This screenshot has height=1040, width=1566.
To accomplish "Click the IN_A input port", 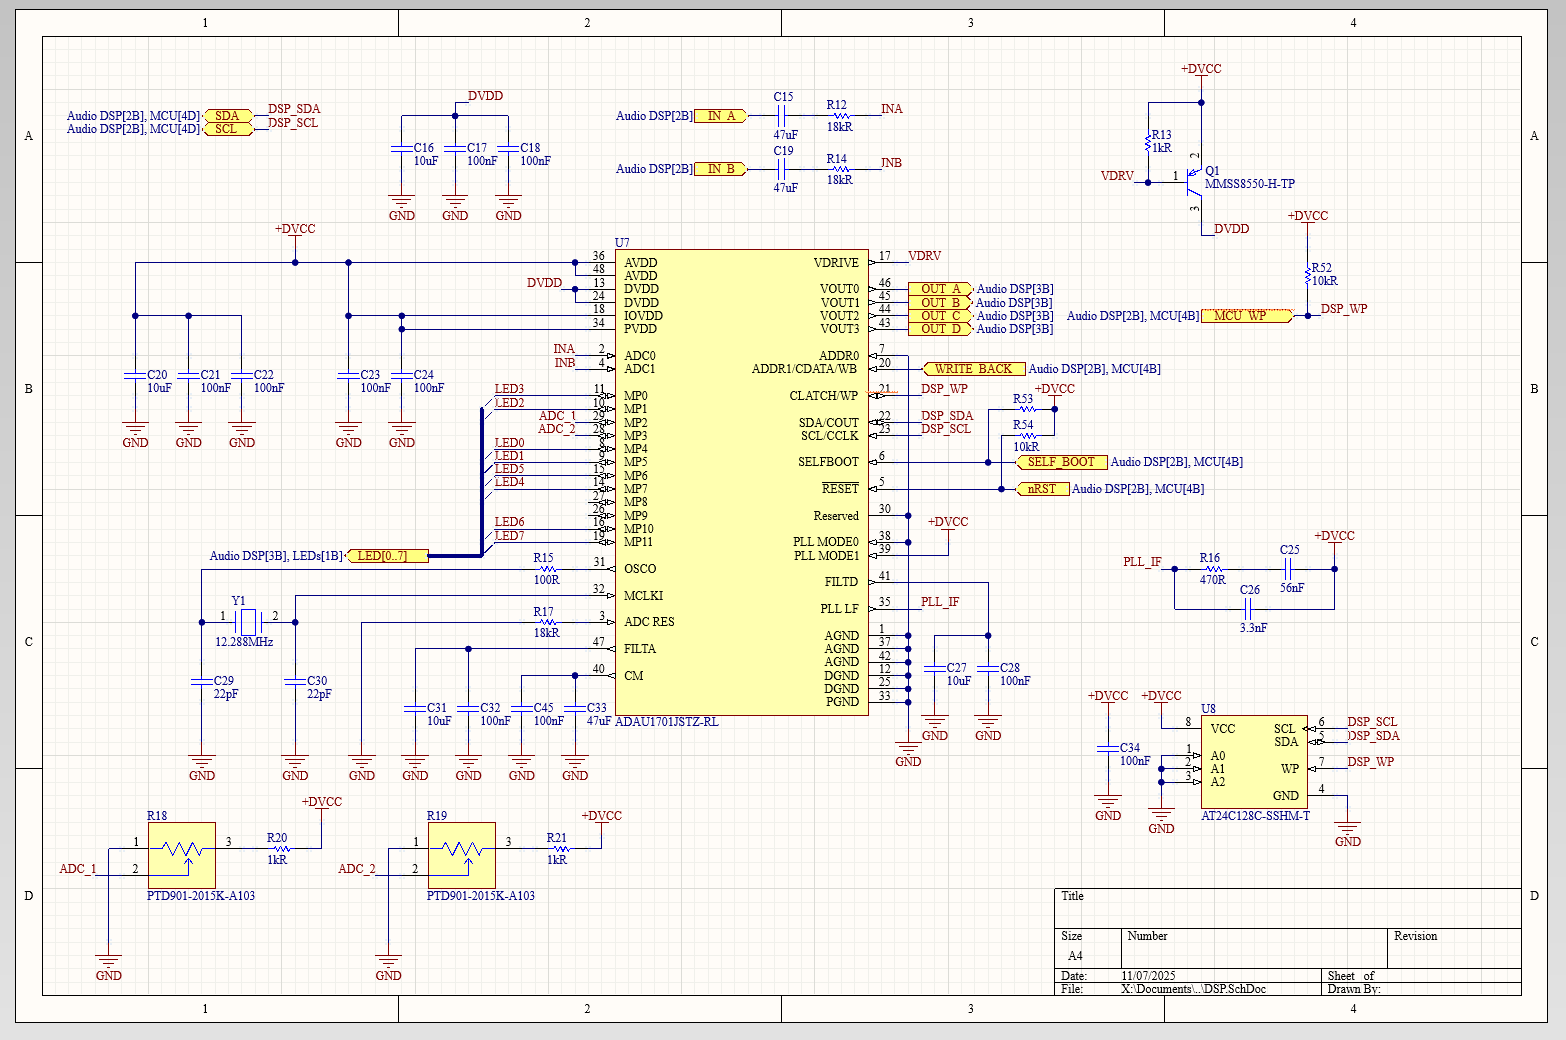I will (x=721, y=116).
